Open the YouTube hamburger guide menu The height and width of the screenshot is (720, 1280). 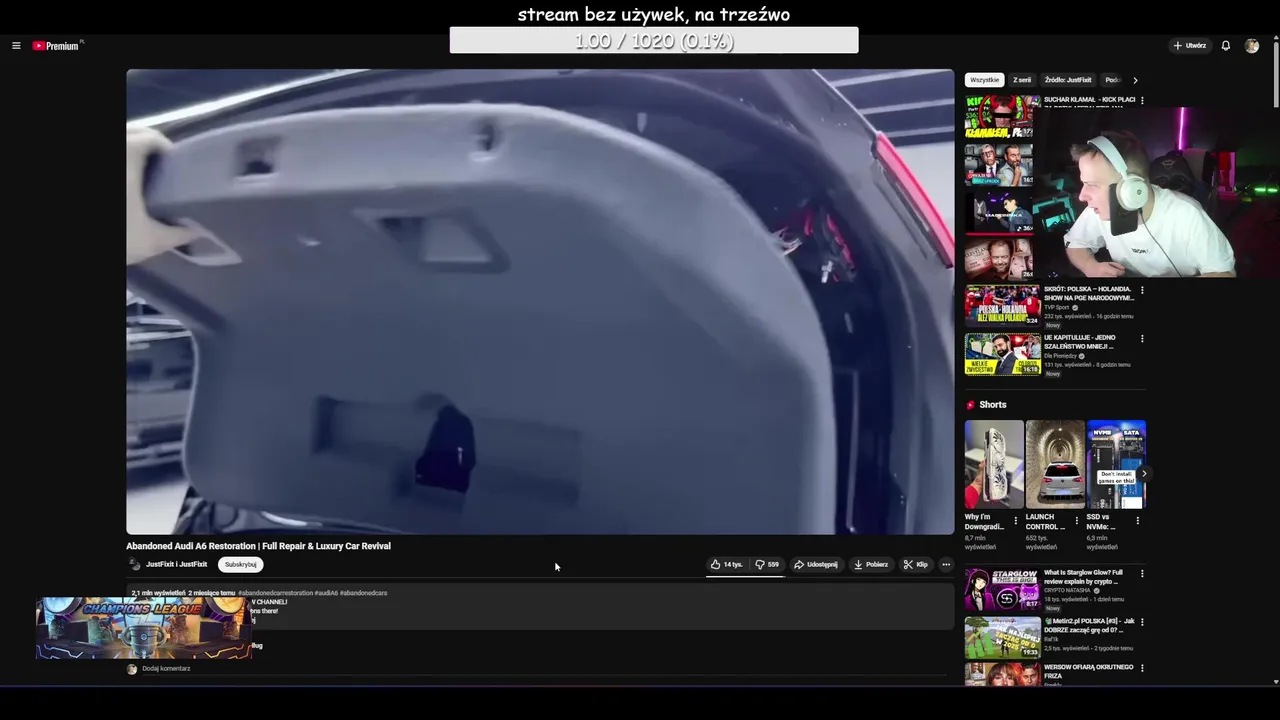click(x=16, y=46)
